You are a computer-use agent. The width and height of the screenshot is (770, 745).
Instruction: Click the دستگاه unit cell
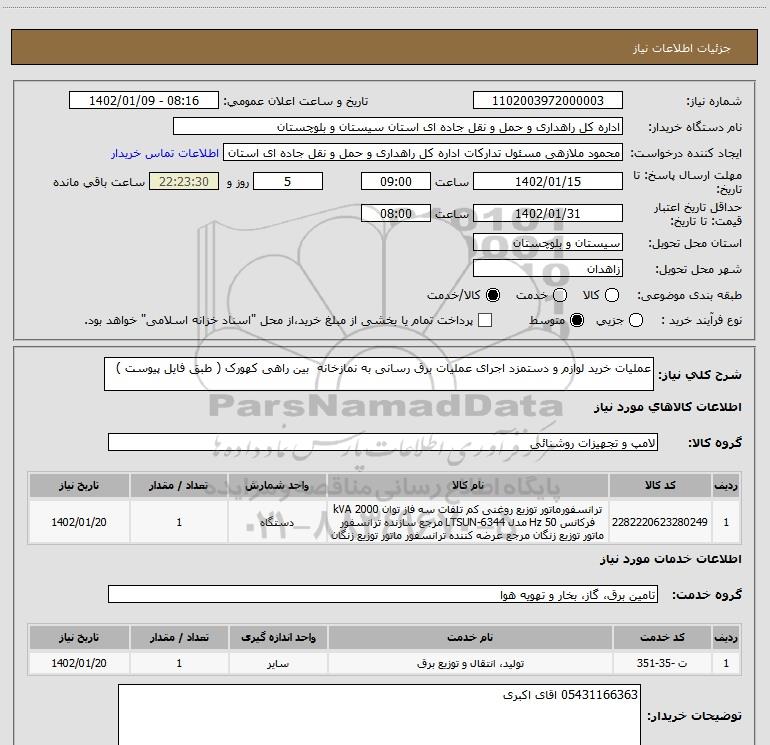[277, 522]
